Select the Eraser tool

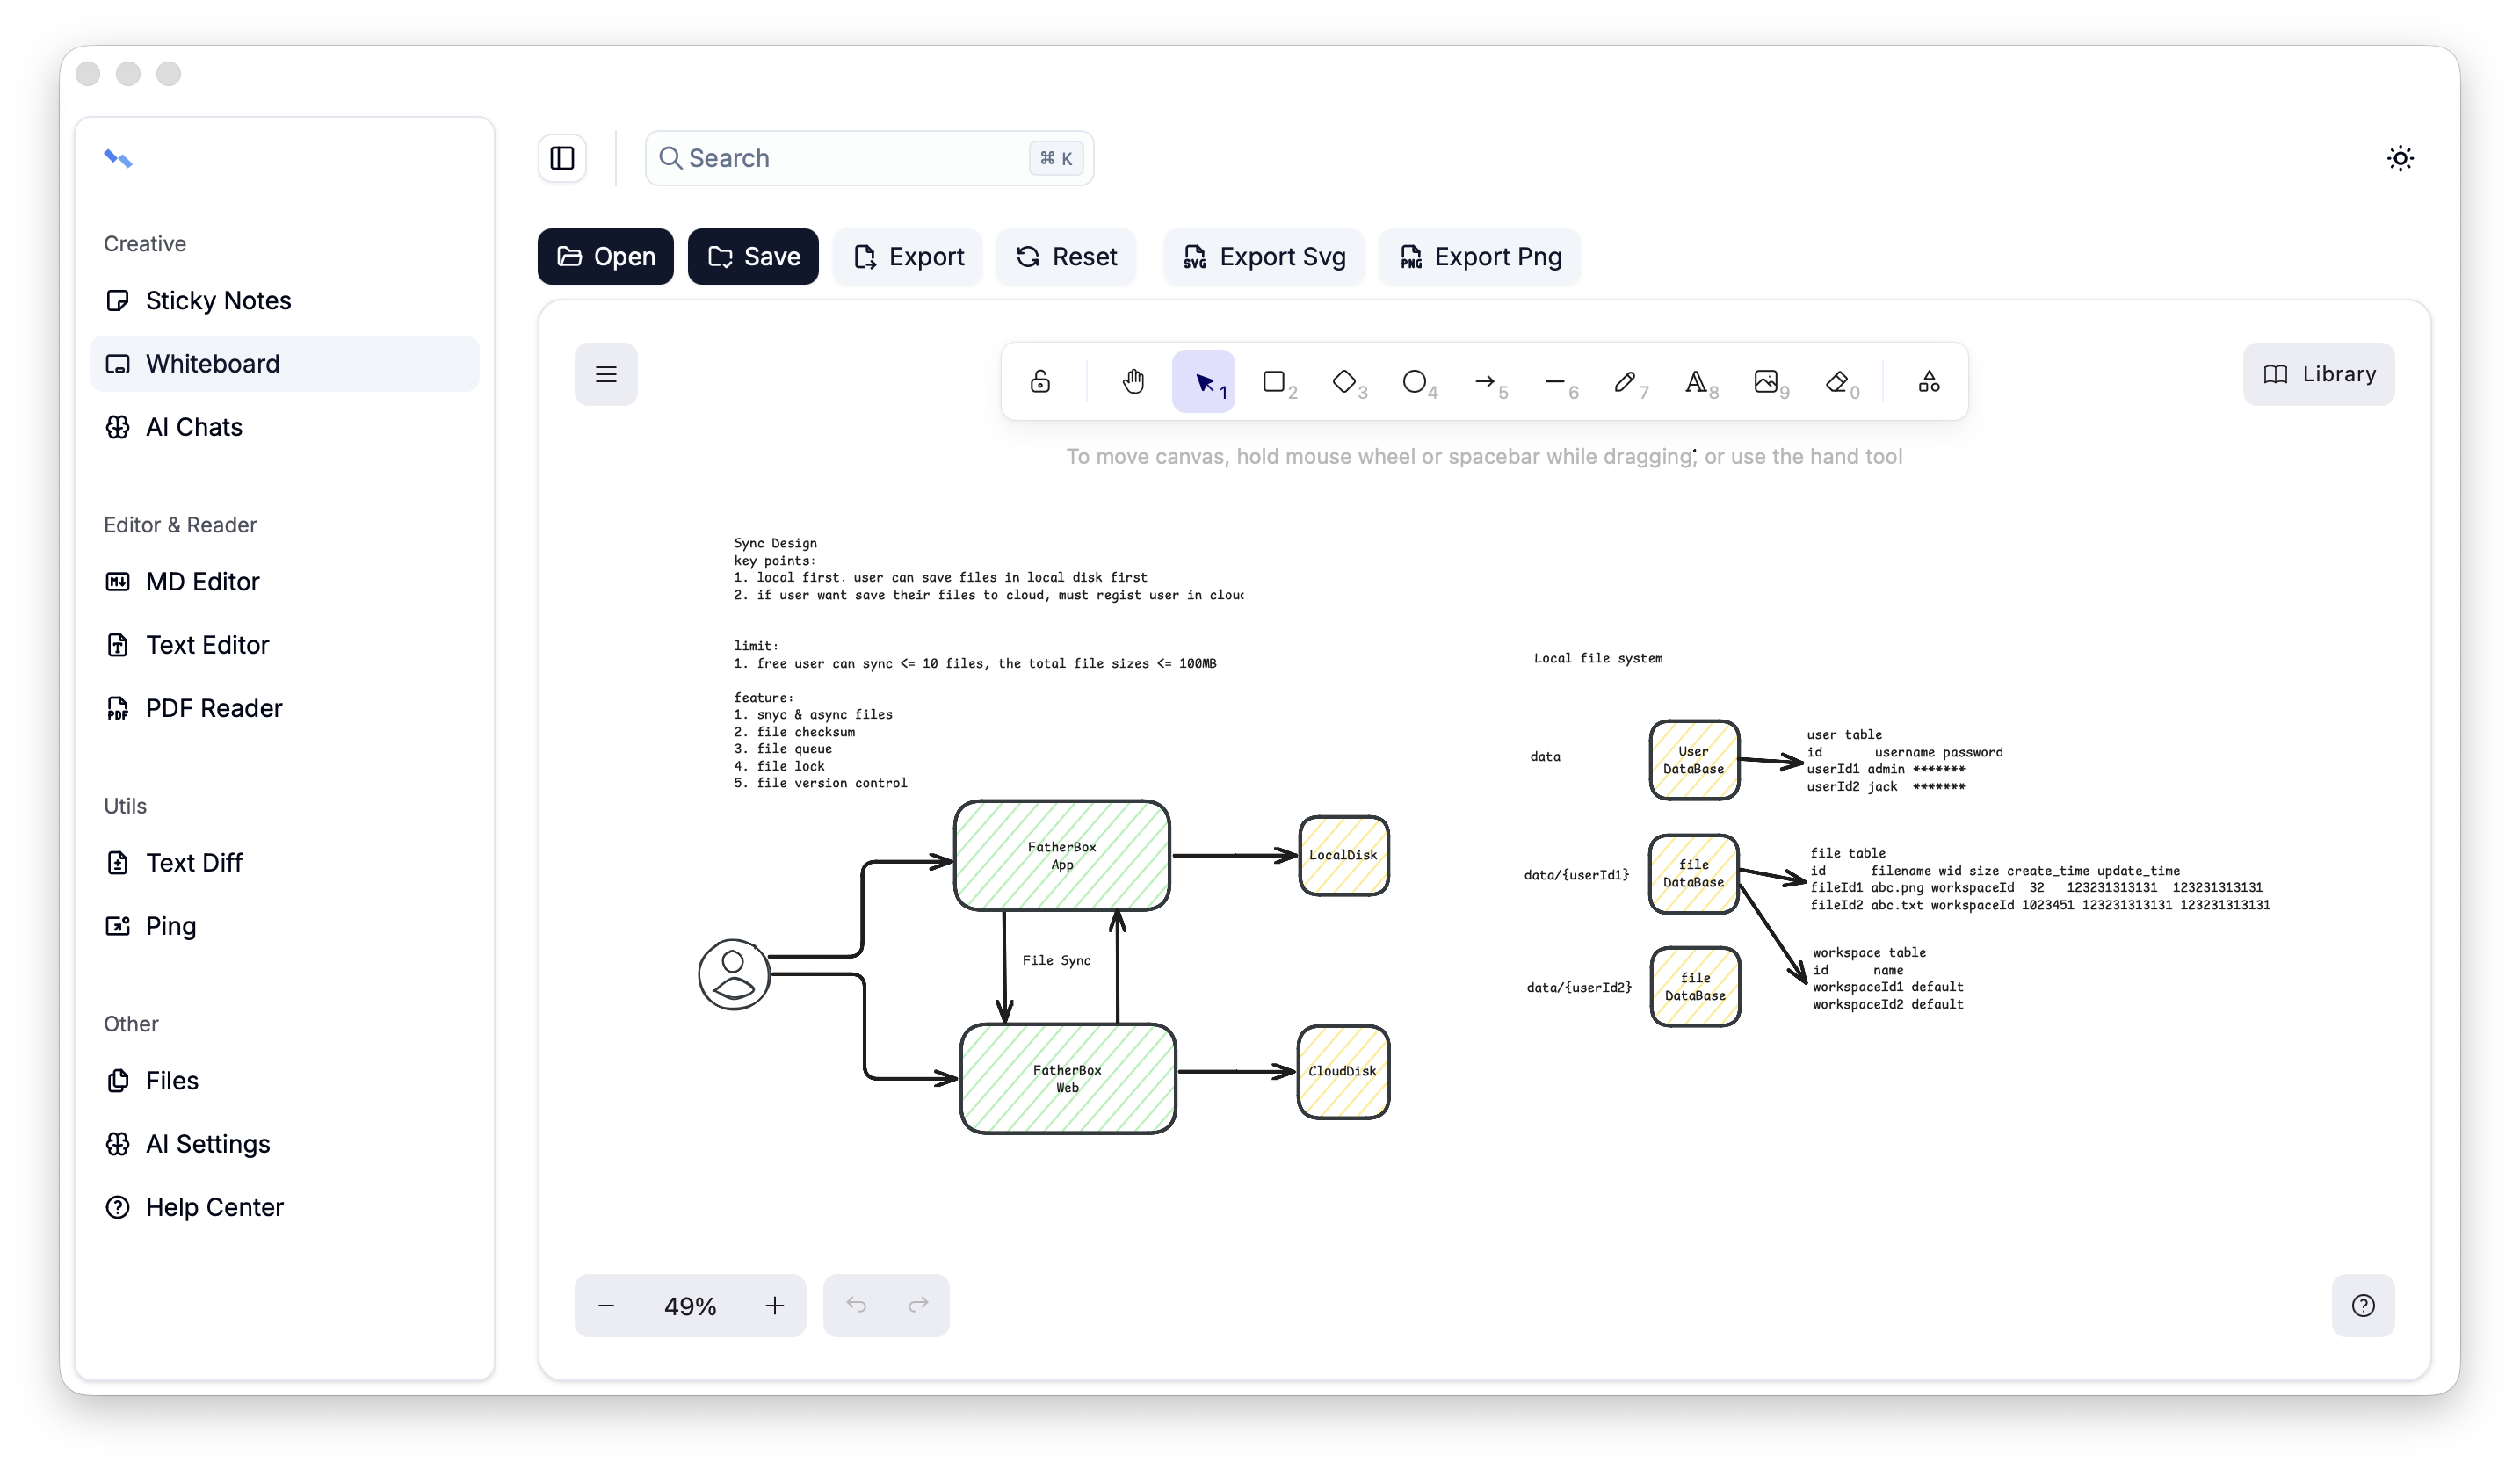tap(1840, 381)
